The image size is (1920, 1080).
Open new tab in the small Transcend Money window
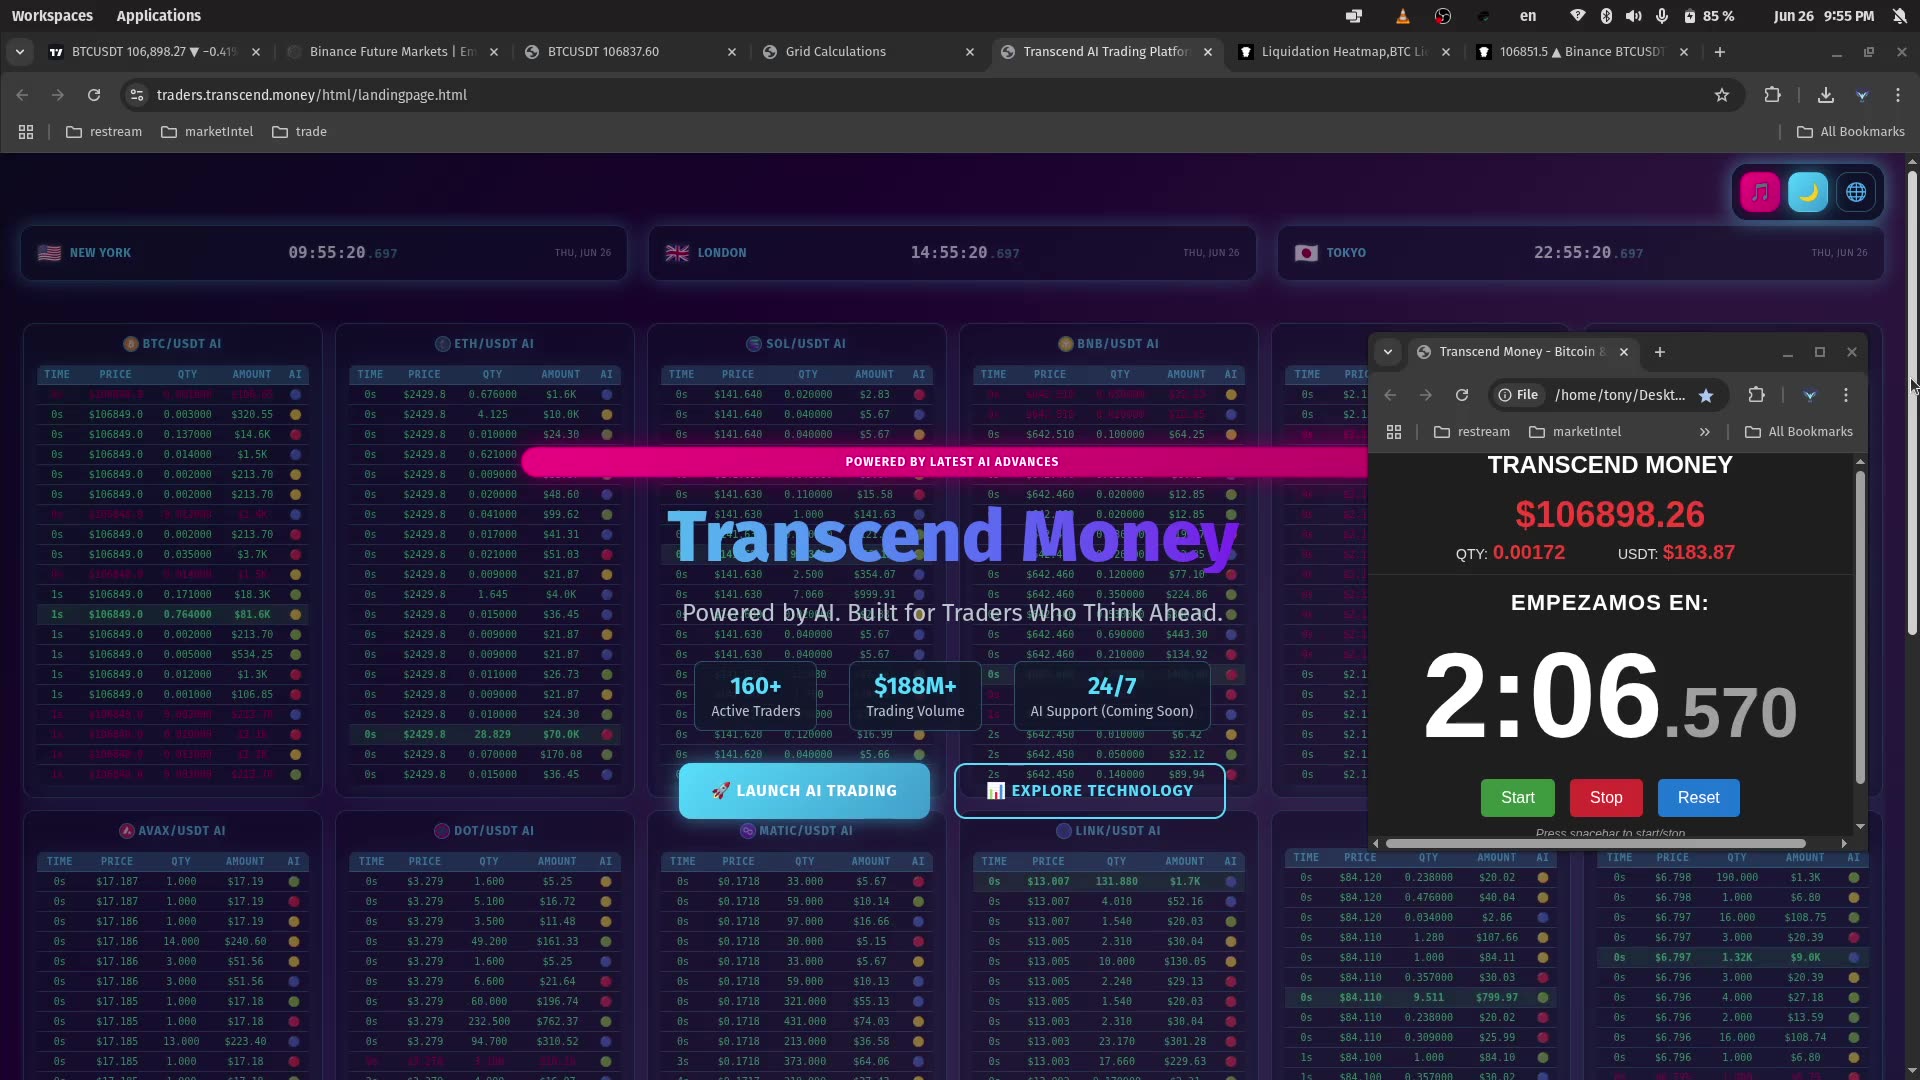point(1659,352)
